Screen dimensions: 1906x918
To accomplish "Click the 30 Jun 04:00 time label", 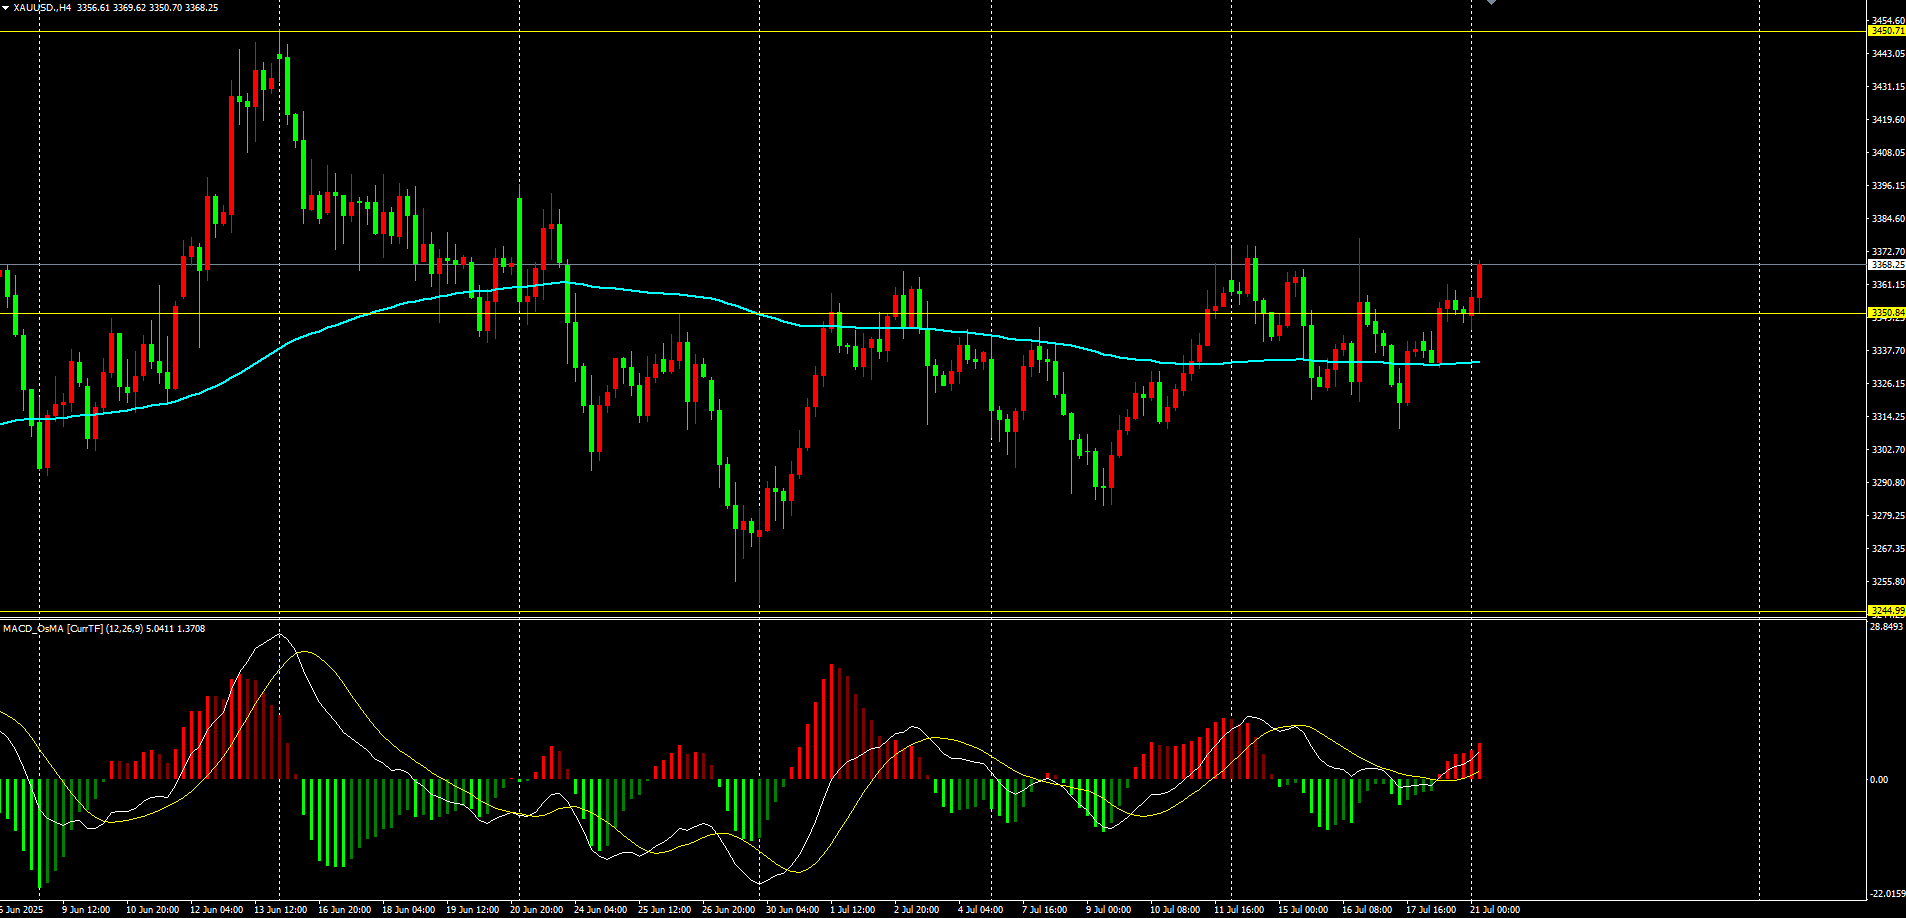I will click(792, 910).
